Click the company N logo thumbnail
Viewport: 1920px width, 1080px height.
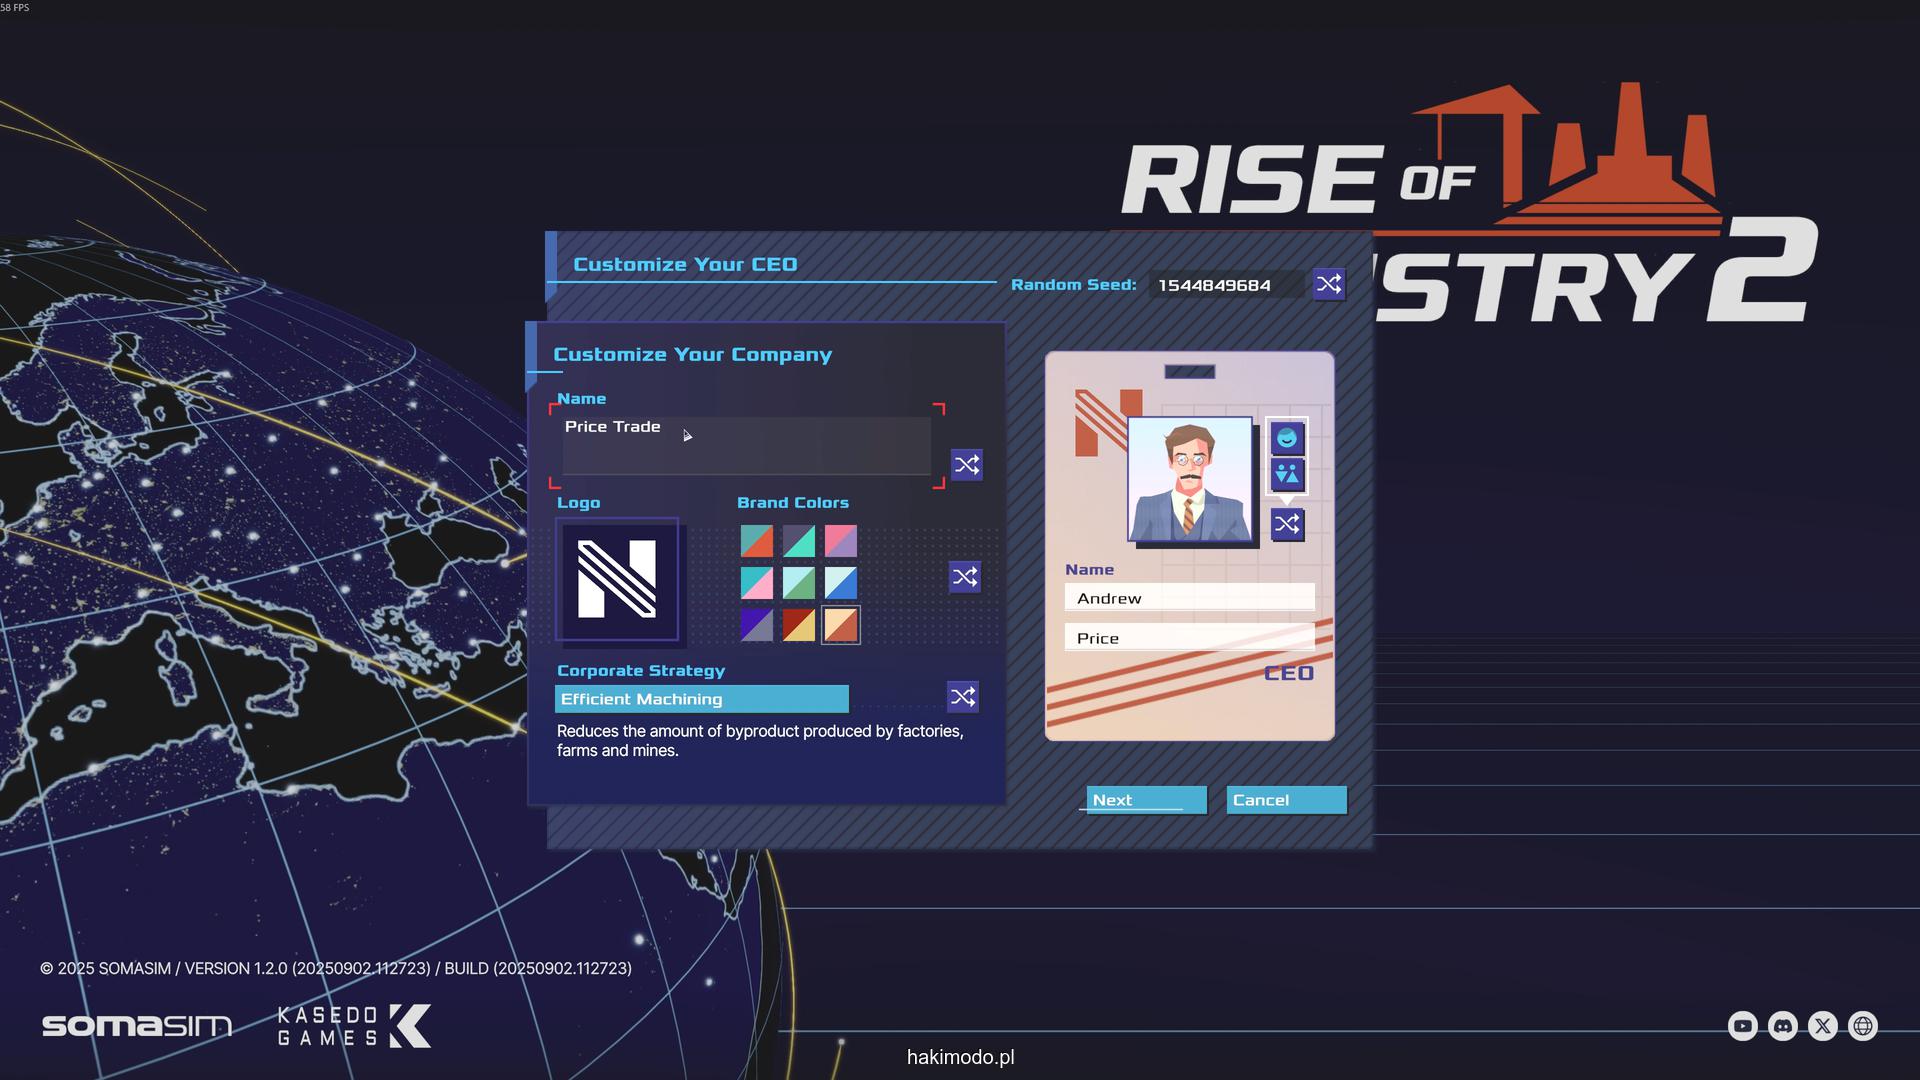[617, 579]
